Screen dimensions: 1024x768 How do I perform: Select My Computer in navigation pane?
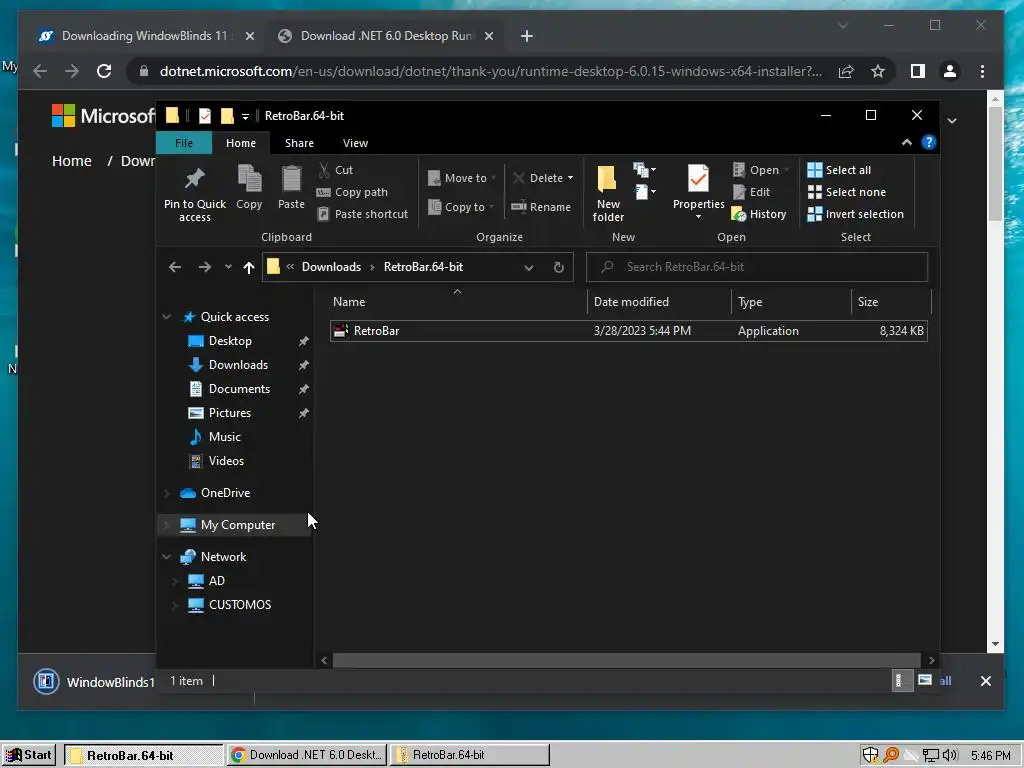point(238,525)
